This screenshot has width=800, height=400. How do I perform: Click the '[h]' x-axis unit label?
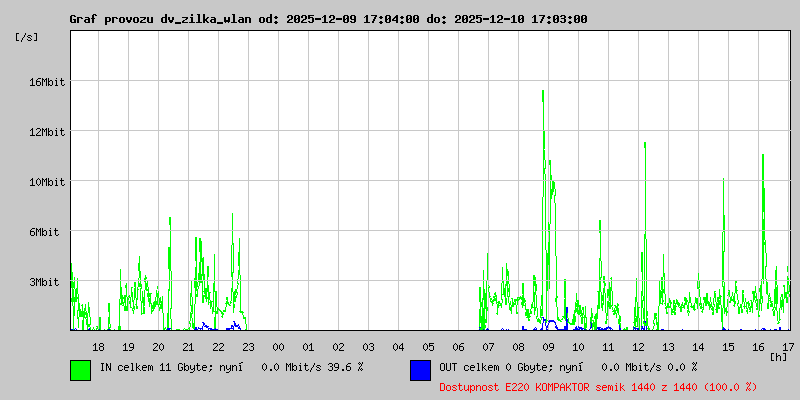click(x=779, y=357)
